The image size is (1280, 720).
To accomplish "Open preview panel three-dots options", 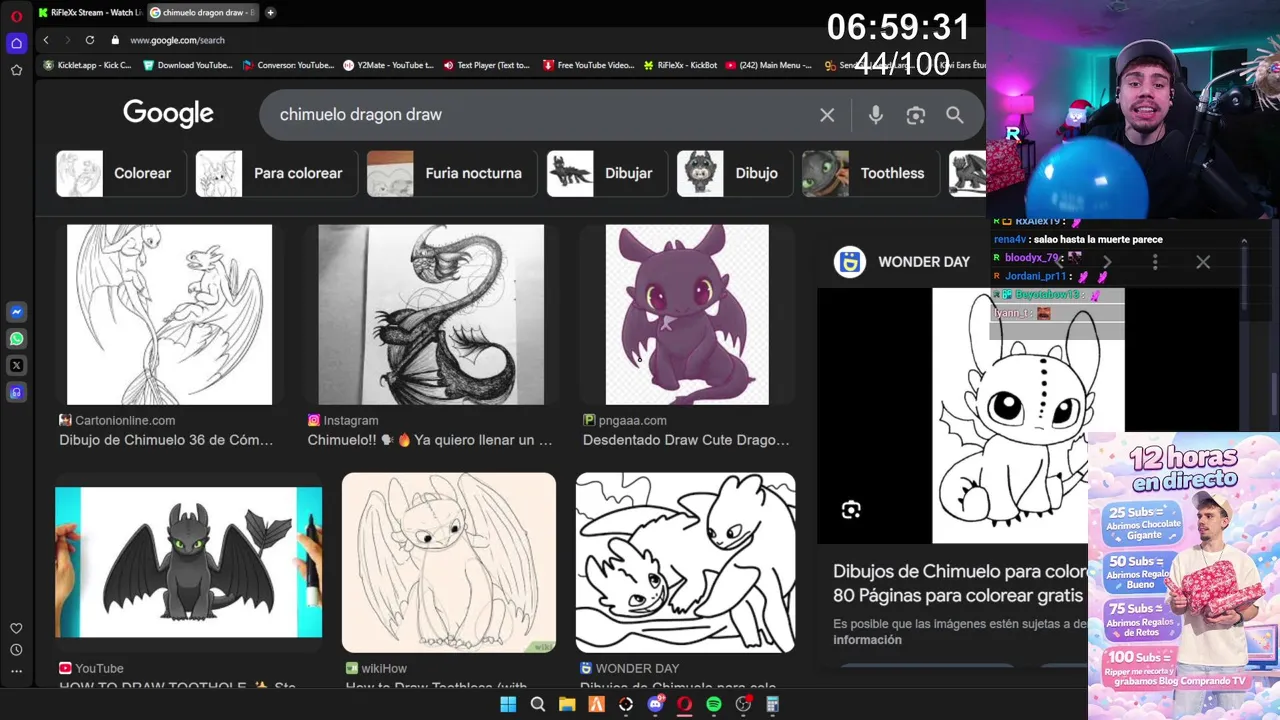I will (x=1155, y=262).
